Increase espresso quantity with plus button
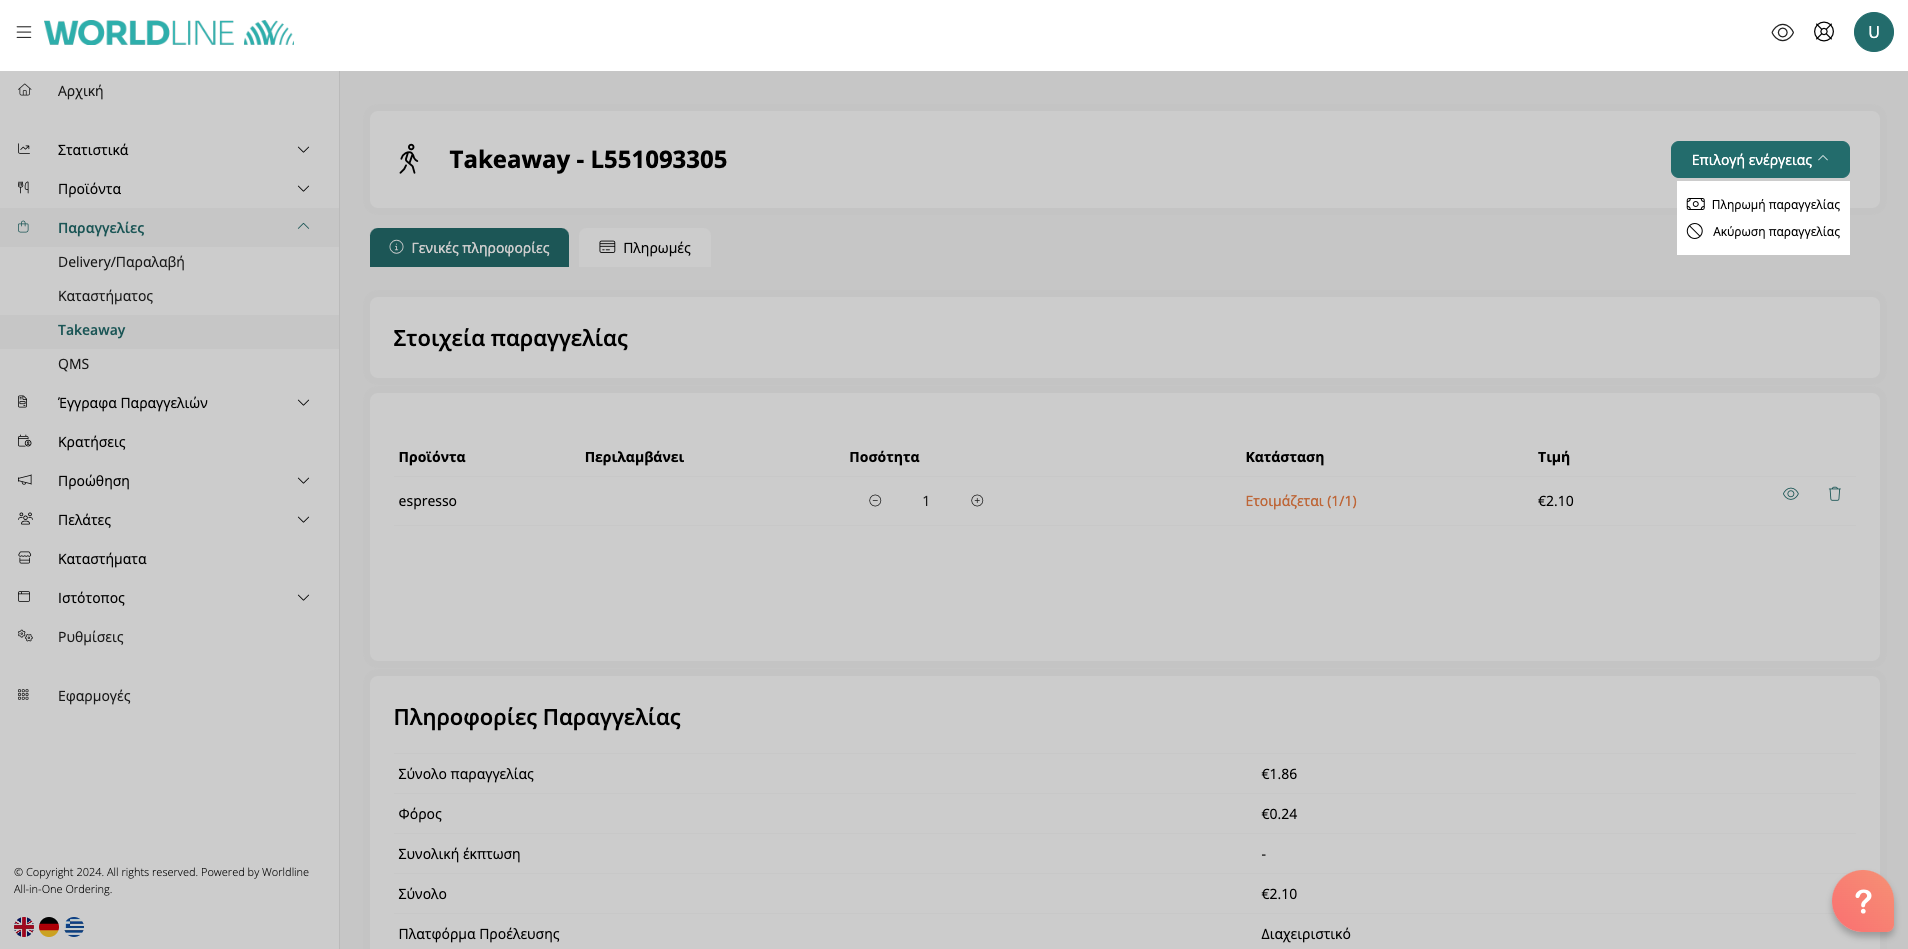 coord(977,501)
